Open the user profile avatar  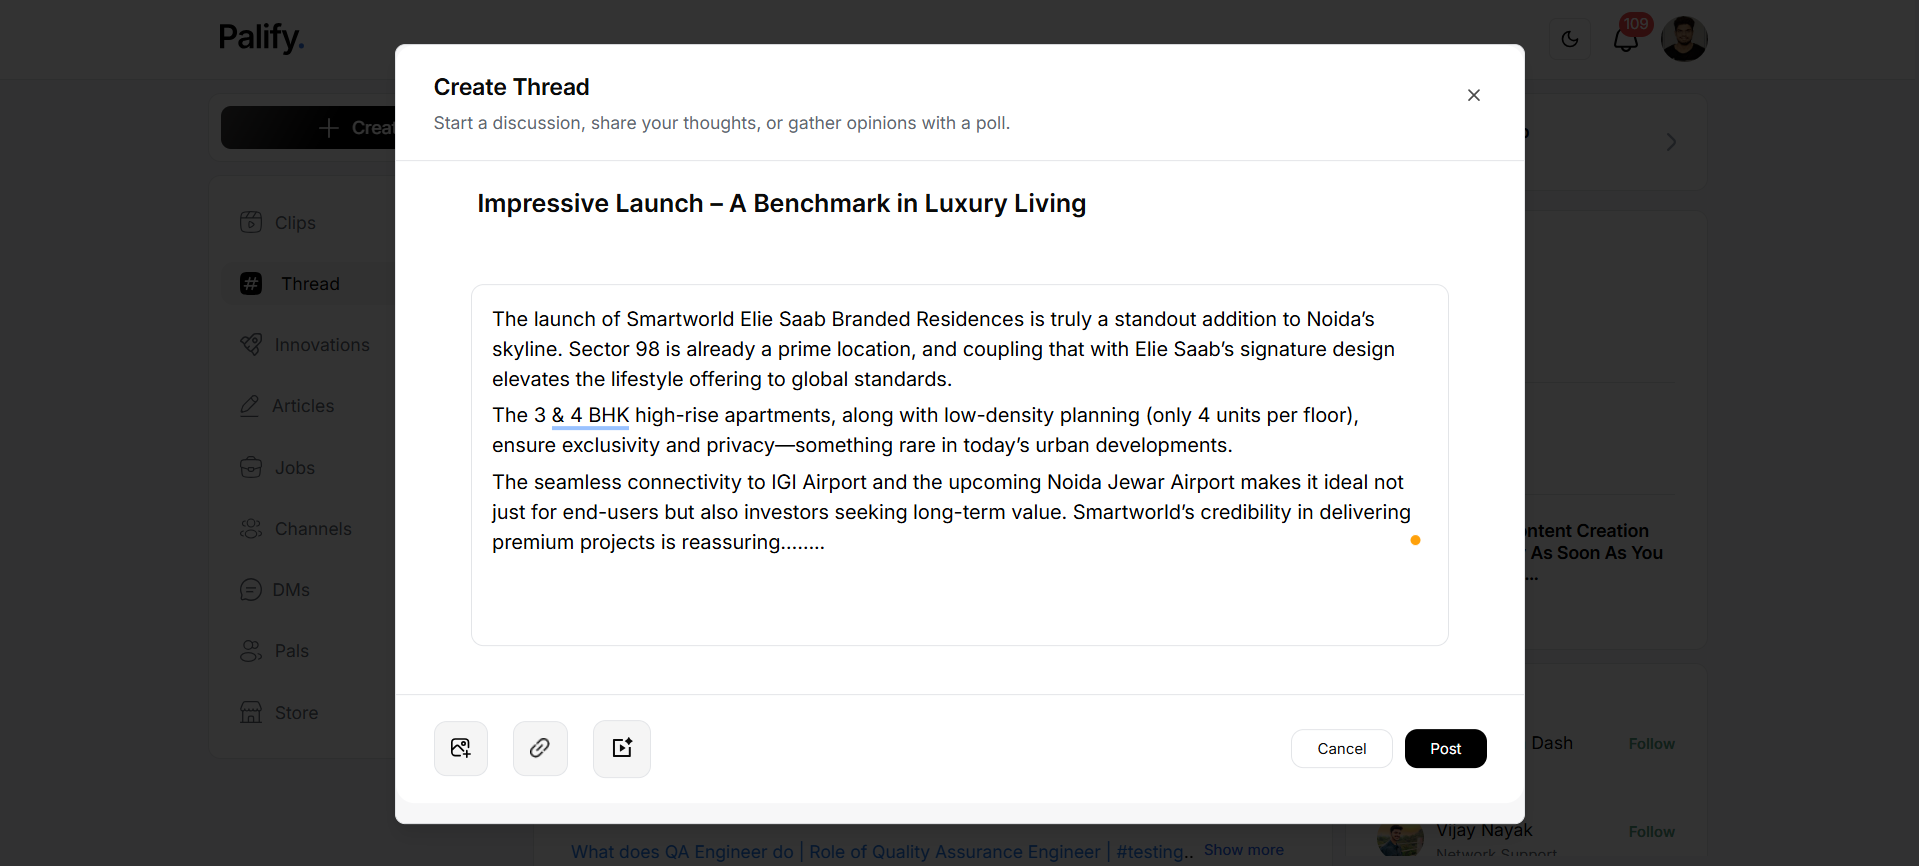point(1684,39)
